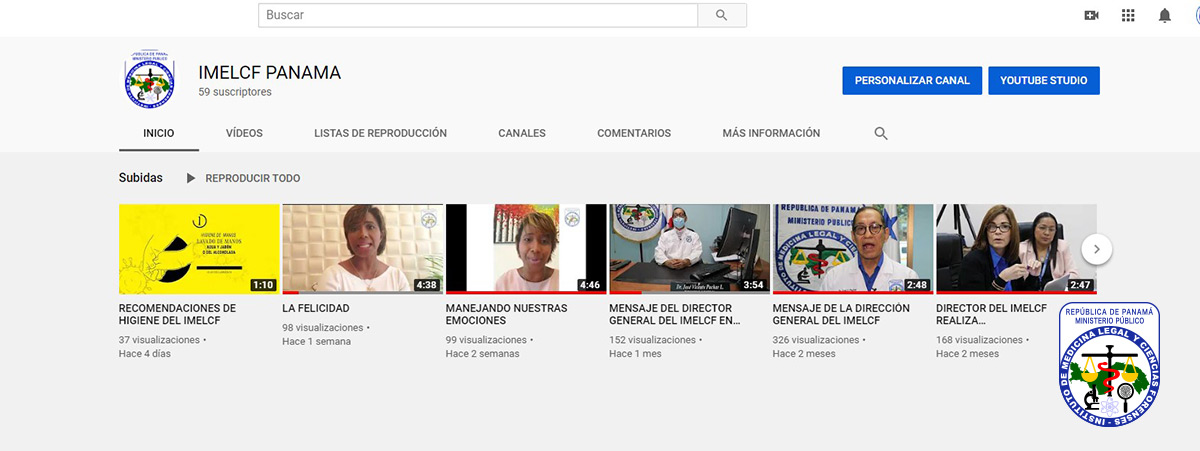This screenshot has width=1200, height=451.
Task: Click title Director del IMELCF Realiza
Action: coord(992,315)
